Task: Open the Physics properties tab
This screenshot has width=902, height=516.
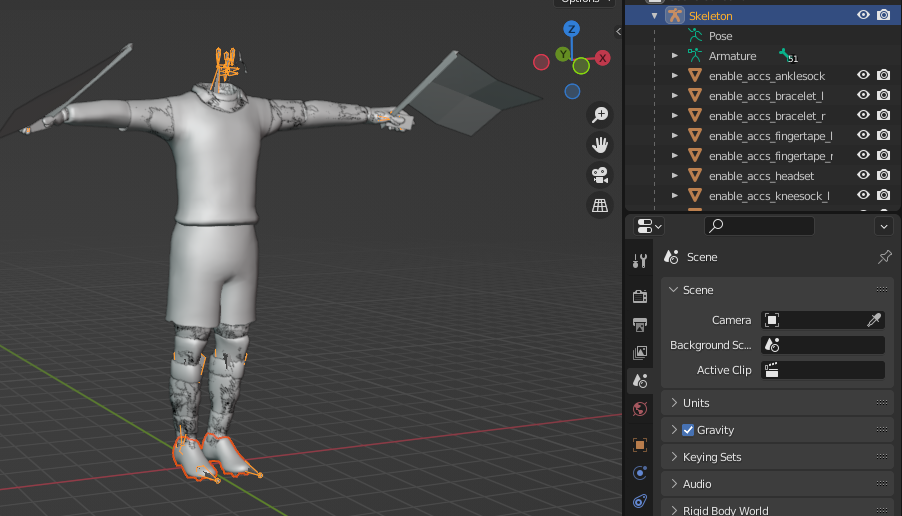Action: tap(640, 473)
